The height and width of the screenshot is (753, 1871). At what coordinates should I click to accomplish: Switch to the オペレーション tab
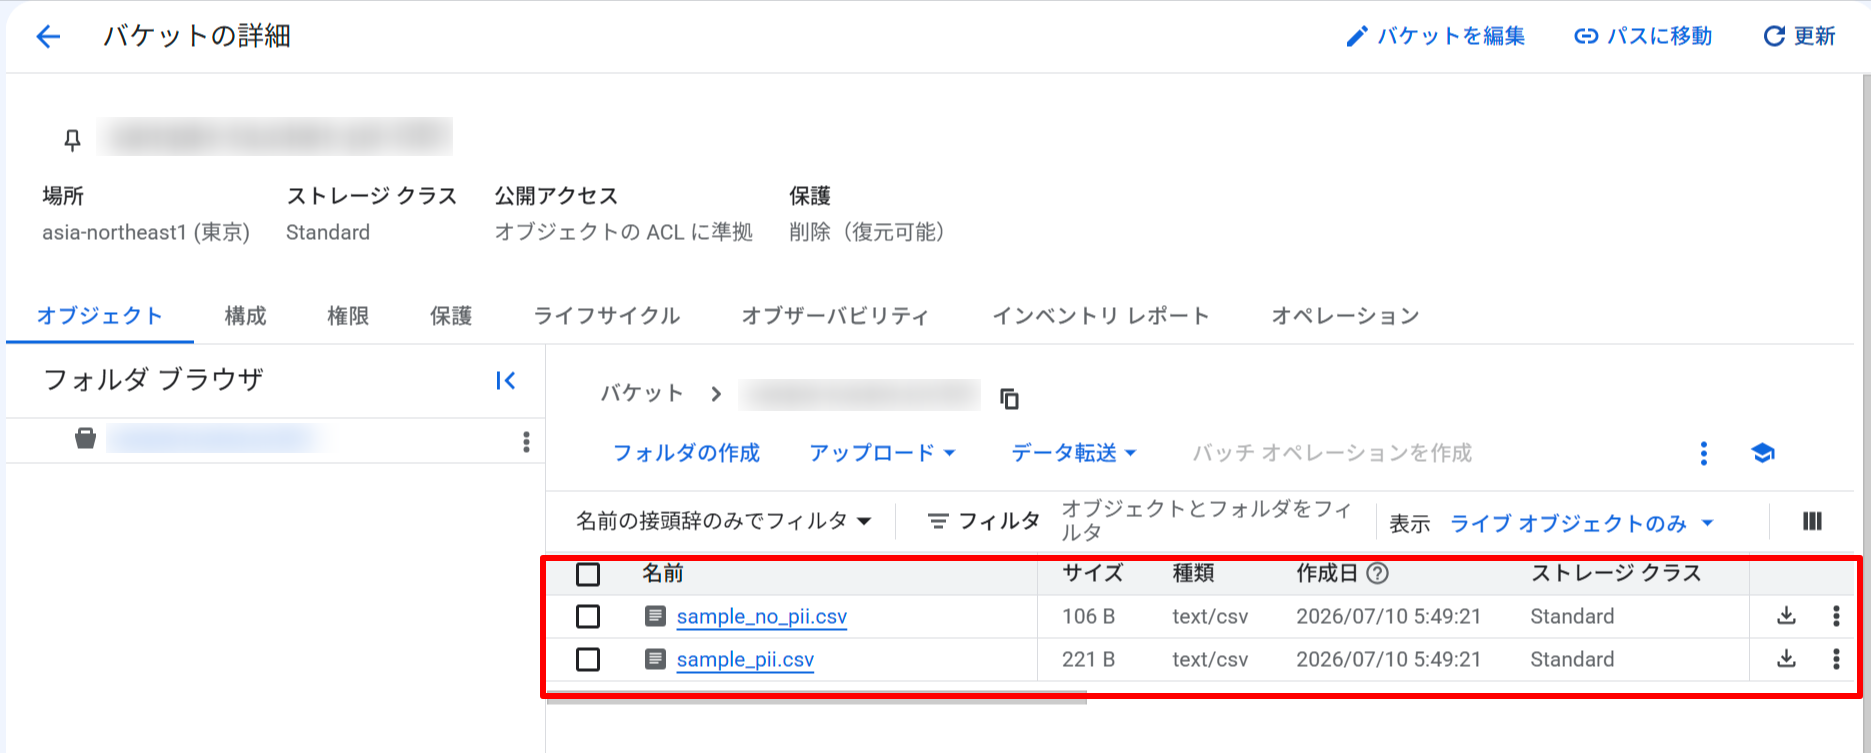click(1345, 316)
